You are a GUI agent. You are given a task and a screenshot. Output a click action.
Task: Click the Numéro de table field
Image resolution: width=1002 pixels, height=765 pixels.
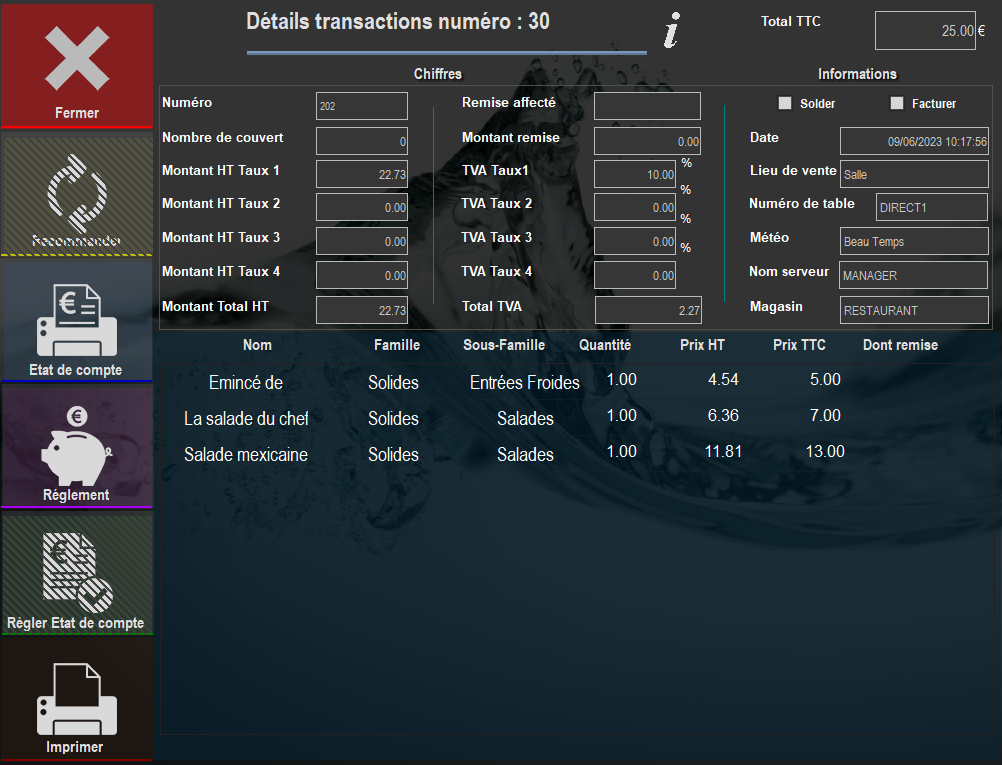tap(932, 207)
